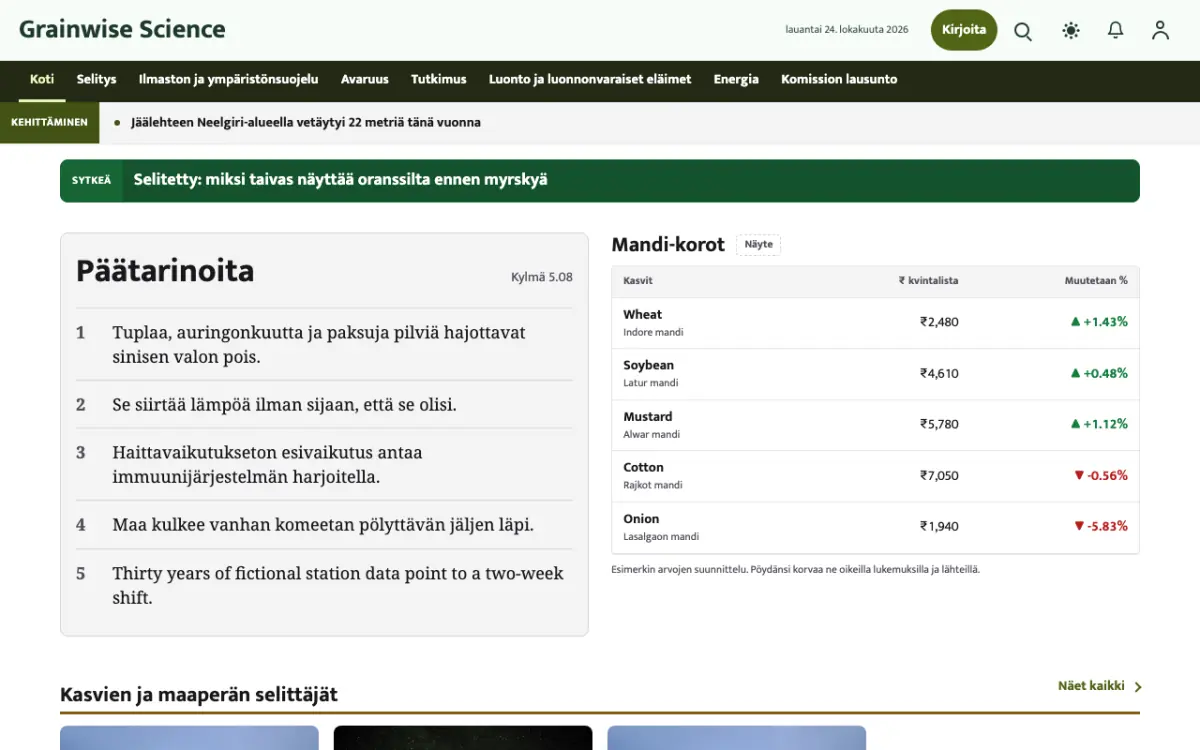Open Ilmaston ja ympäristönsuojelu section
This screenshot has height=750, width=1200.
(x=228, y=80)
